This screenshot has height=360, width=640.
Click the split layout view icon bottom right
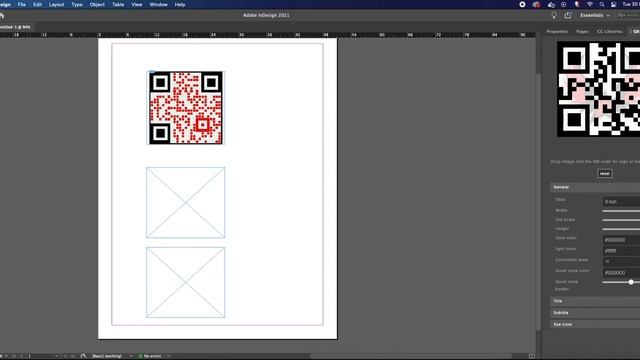(x=531, y=356)
